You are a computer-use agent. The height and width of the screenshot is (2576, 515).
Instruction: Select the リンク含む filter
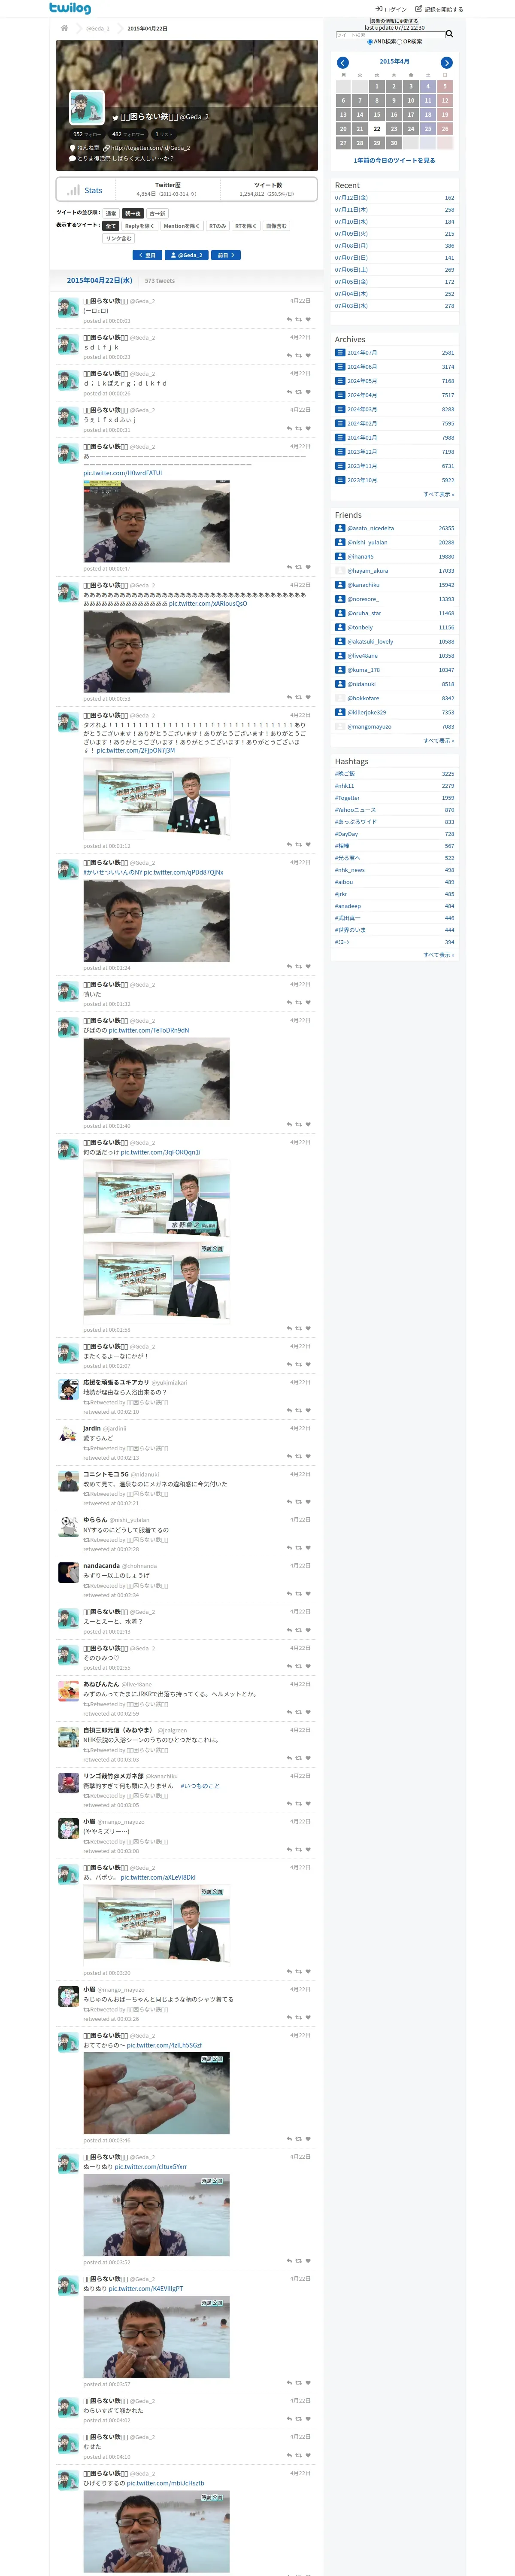click(118, 238)
